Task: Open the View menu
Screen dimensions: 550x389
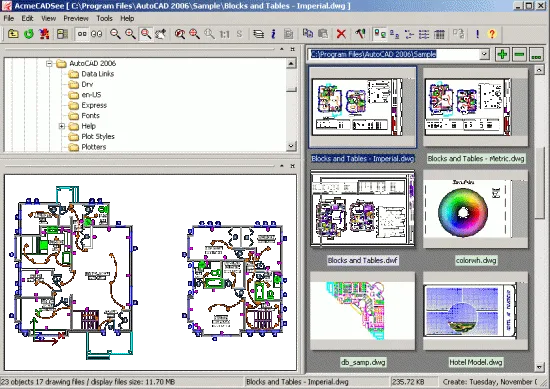Action: (x=48, y=18)
